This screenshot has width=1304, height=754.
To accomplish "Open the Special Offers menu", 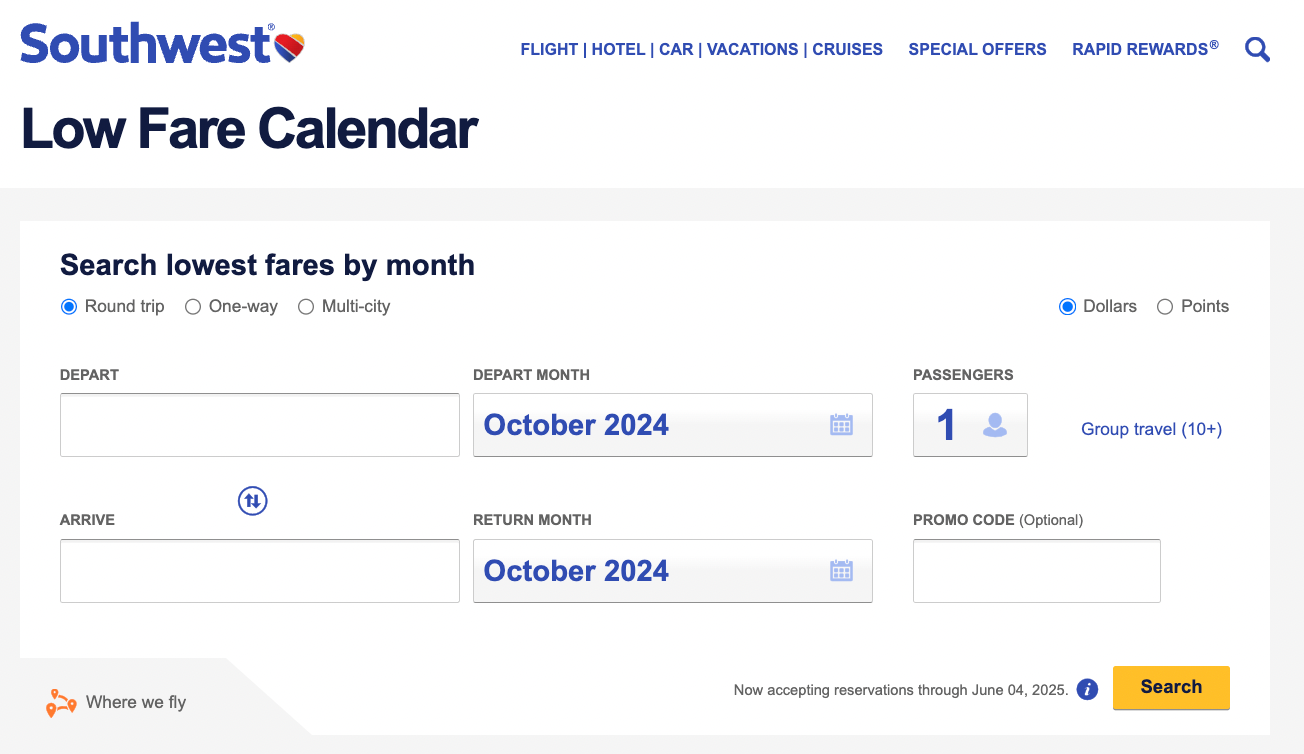I will tap(977, 49).
